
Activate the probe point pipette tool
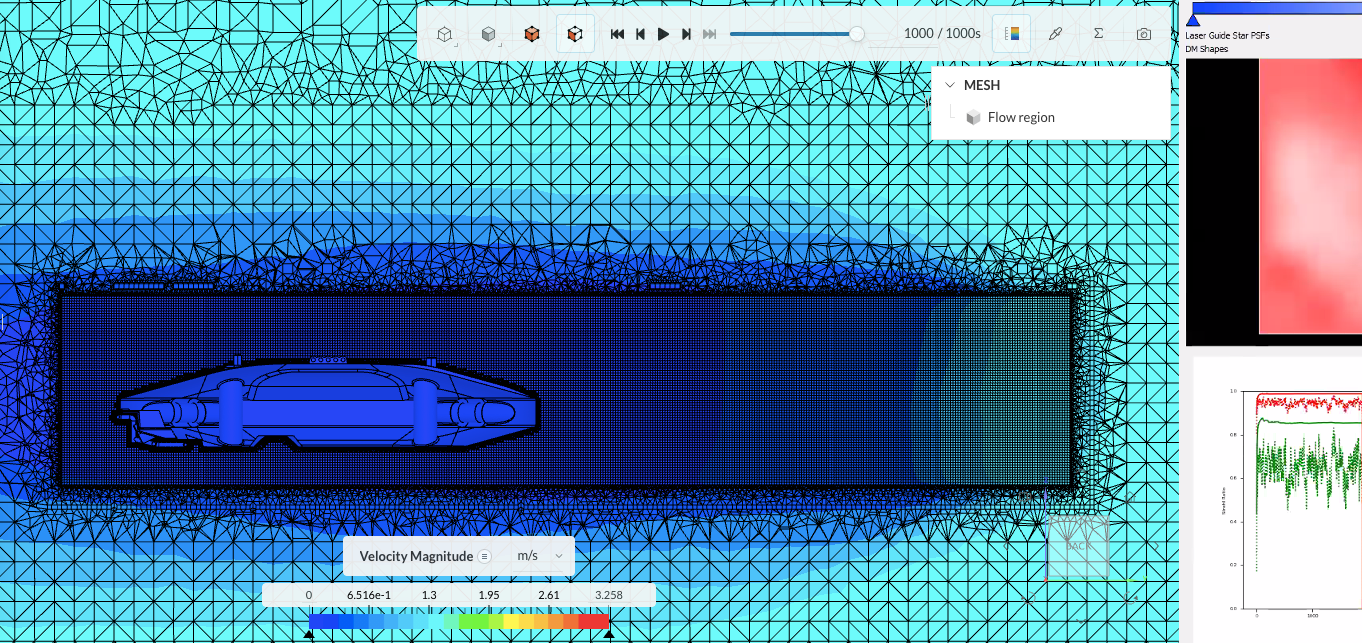coord(1055,34)
